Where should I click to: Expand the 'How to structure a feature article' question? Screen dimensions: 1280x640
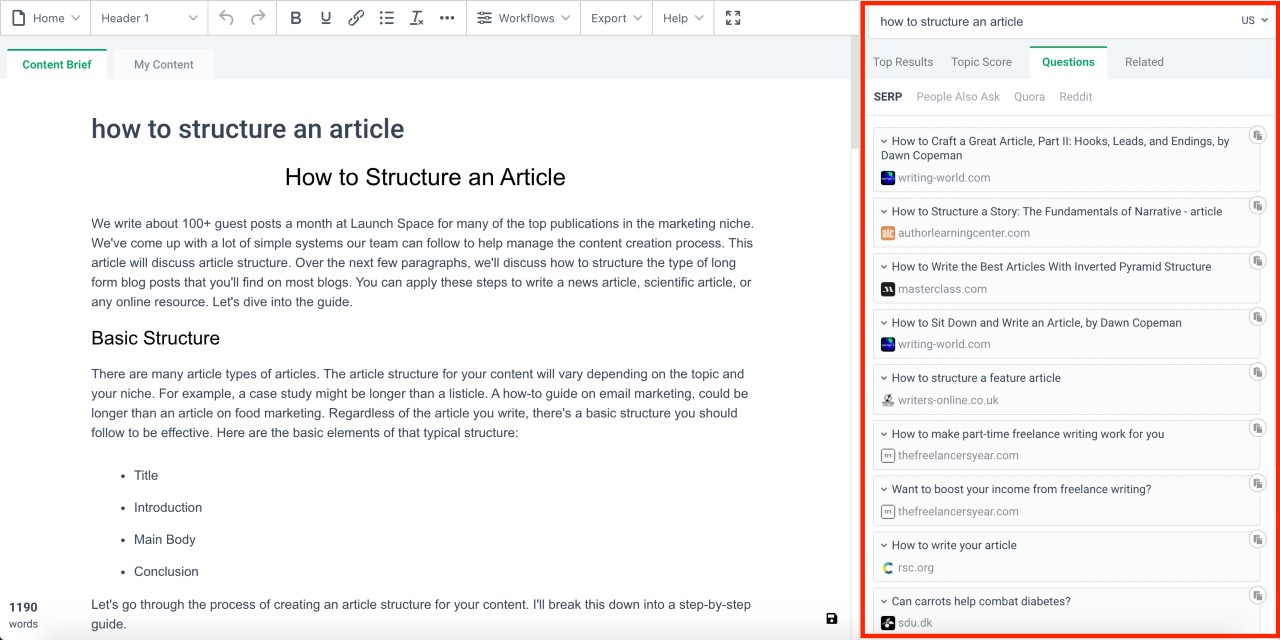coord(884,378)
